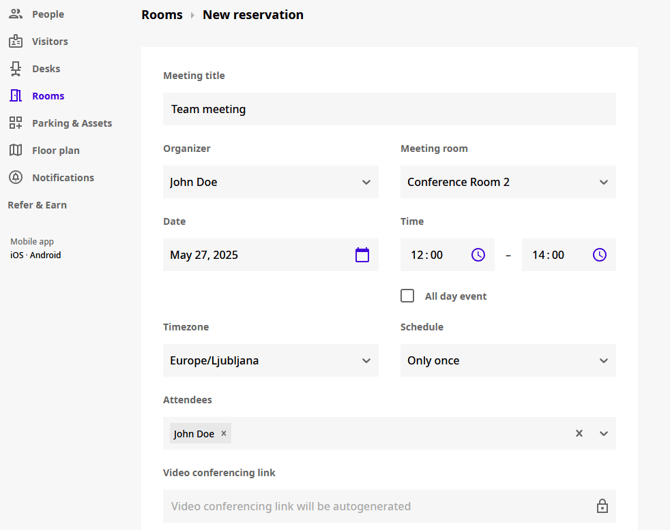670x530 pixels.
Task: Click the end time clock icon
Action: (x=599, y=255)
